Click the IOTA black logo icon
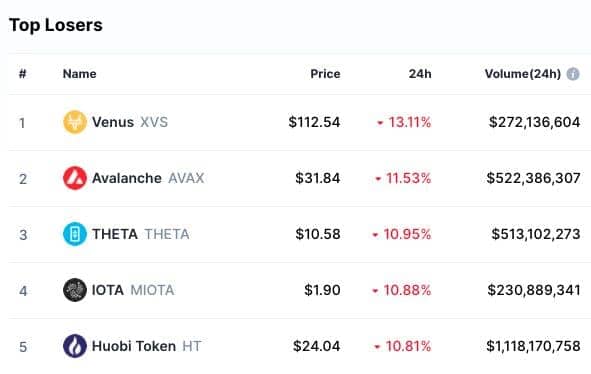591x374 pixels. (75, 290)
